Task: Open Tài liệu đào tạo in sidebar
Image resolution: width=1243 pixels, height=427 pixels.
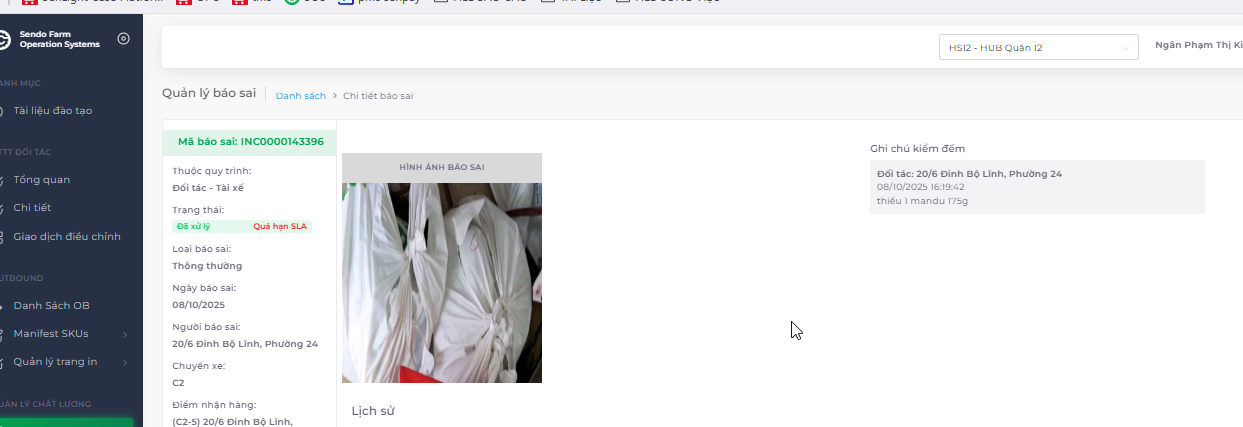Action: (x=53, y=110)
